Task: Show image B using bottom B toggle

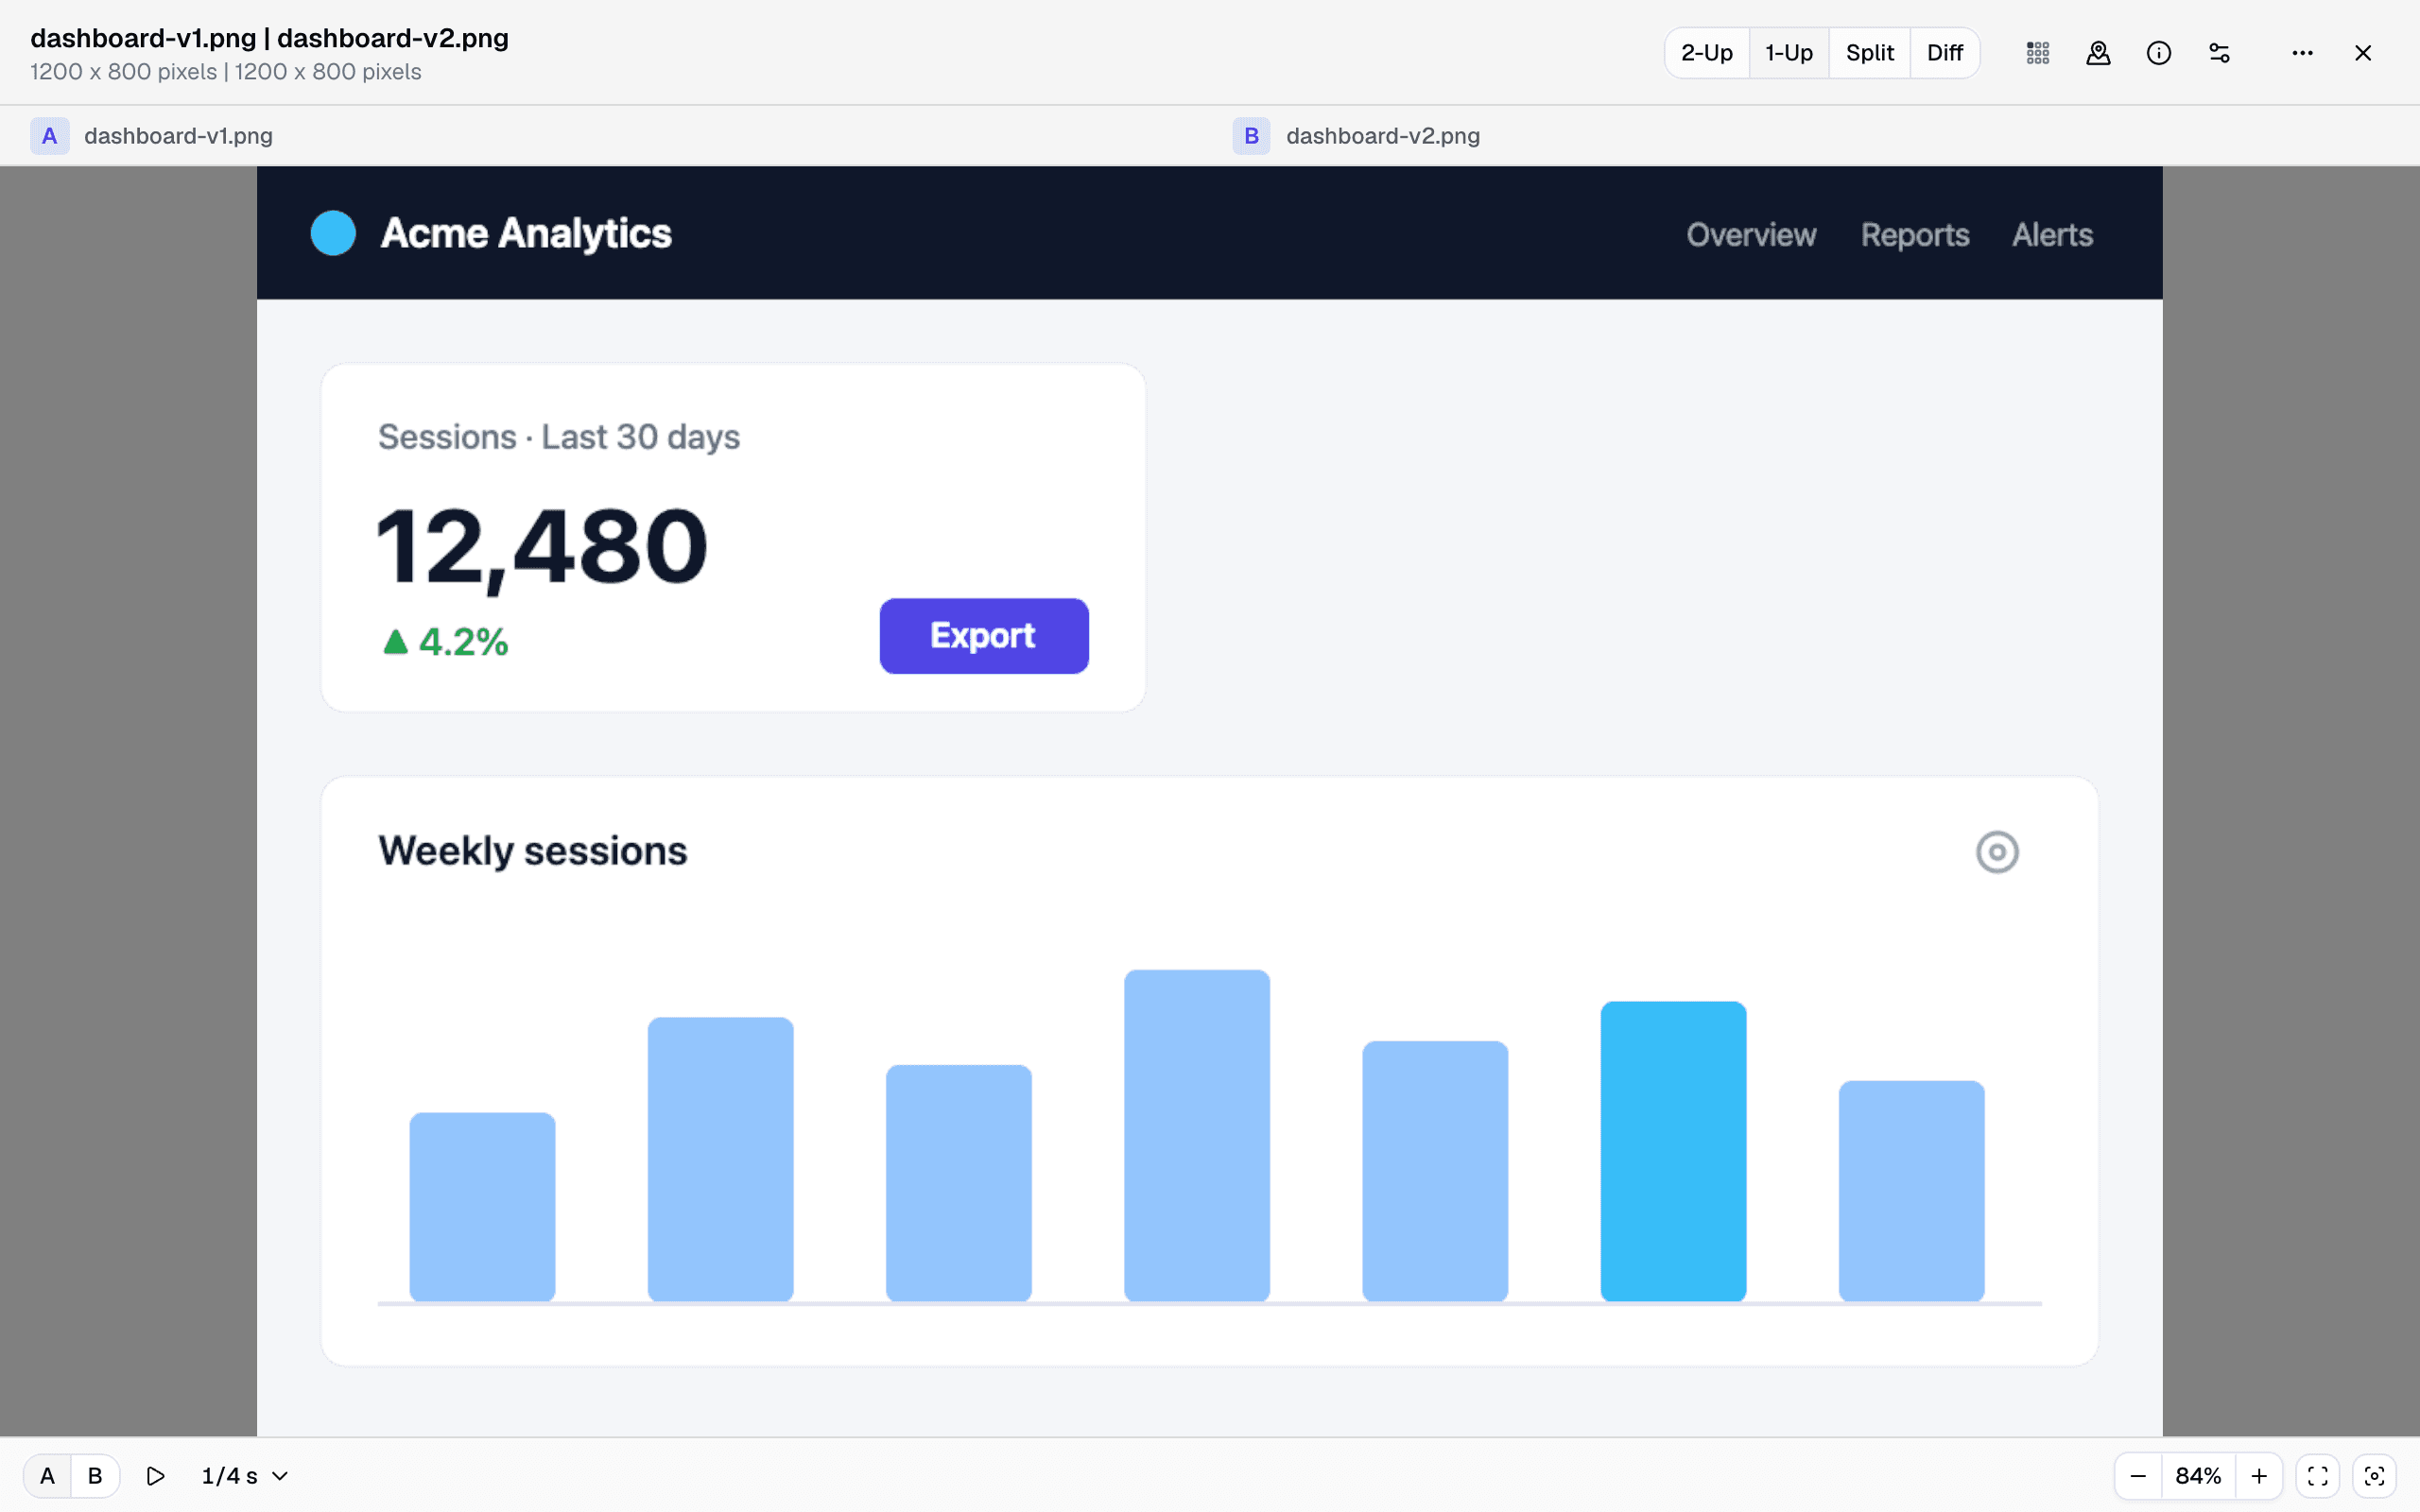Action: pos(95,1476)
